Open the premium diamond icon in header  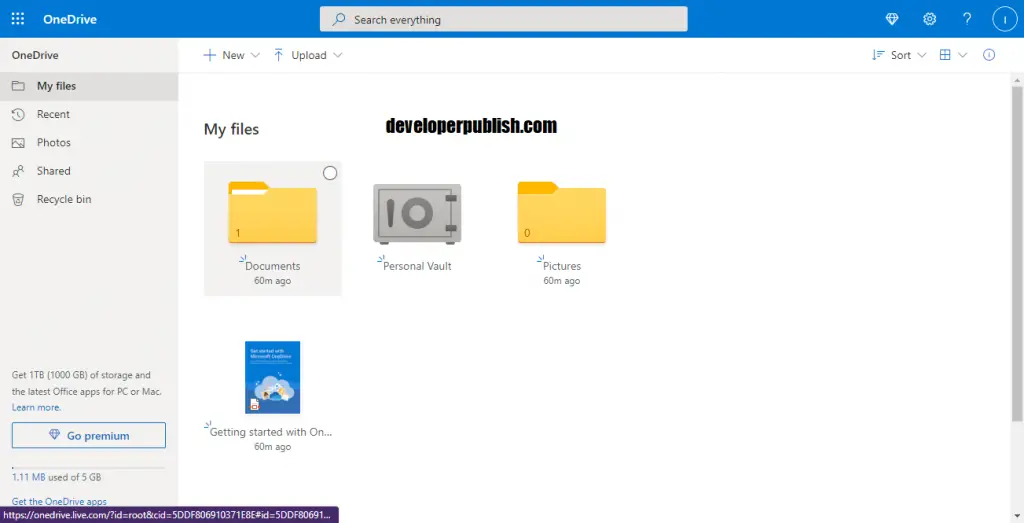click(892, 19)
